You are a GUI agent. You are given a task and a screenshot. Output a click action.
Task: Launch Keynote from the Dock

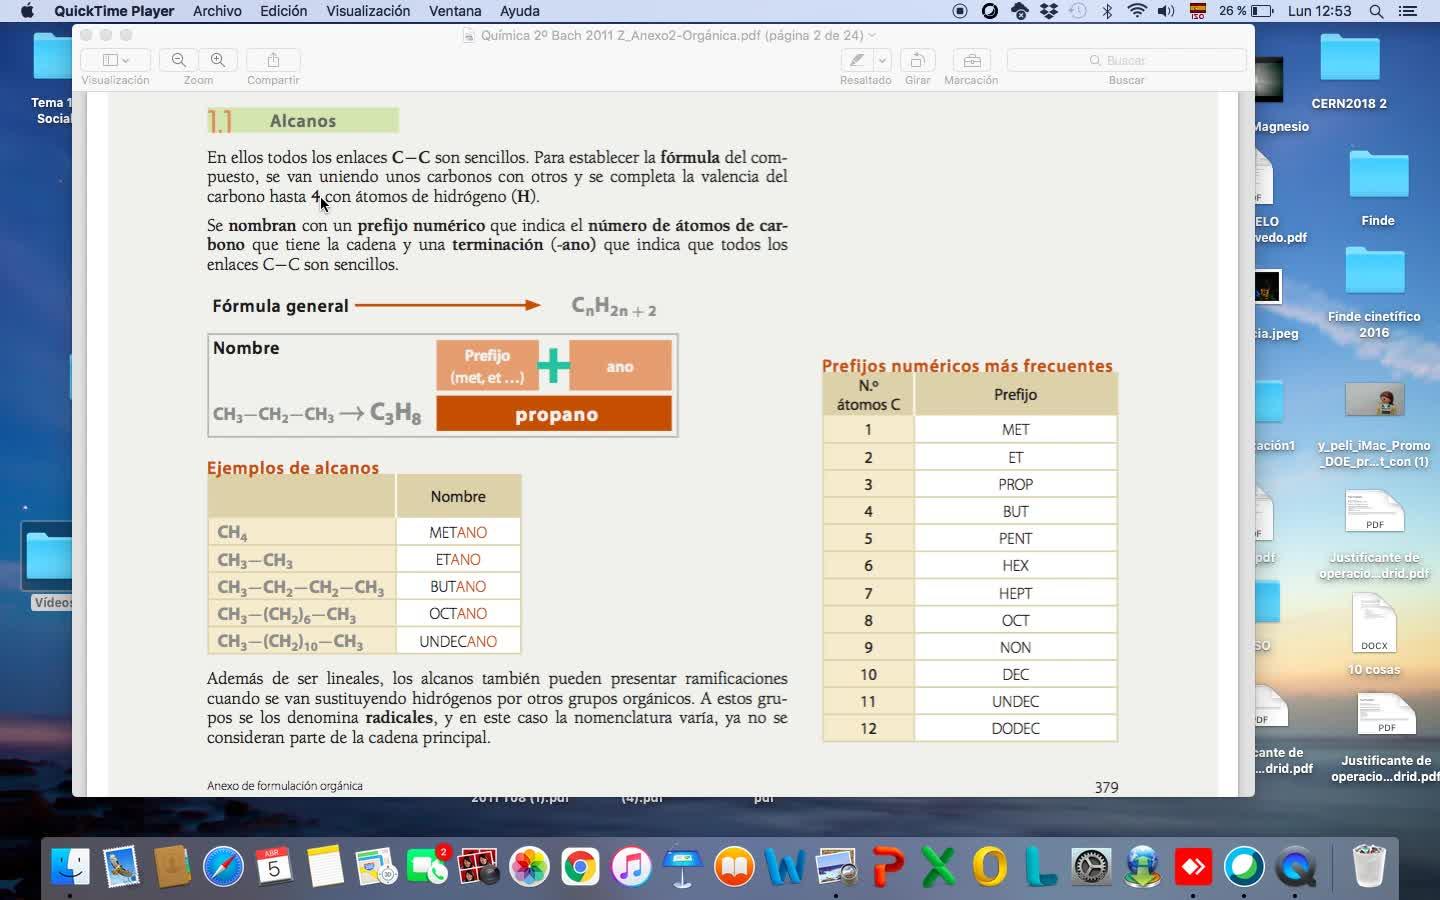(682, 866)
